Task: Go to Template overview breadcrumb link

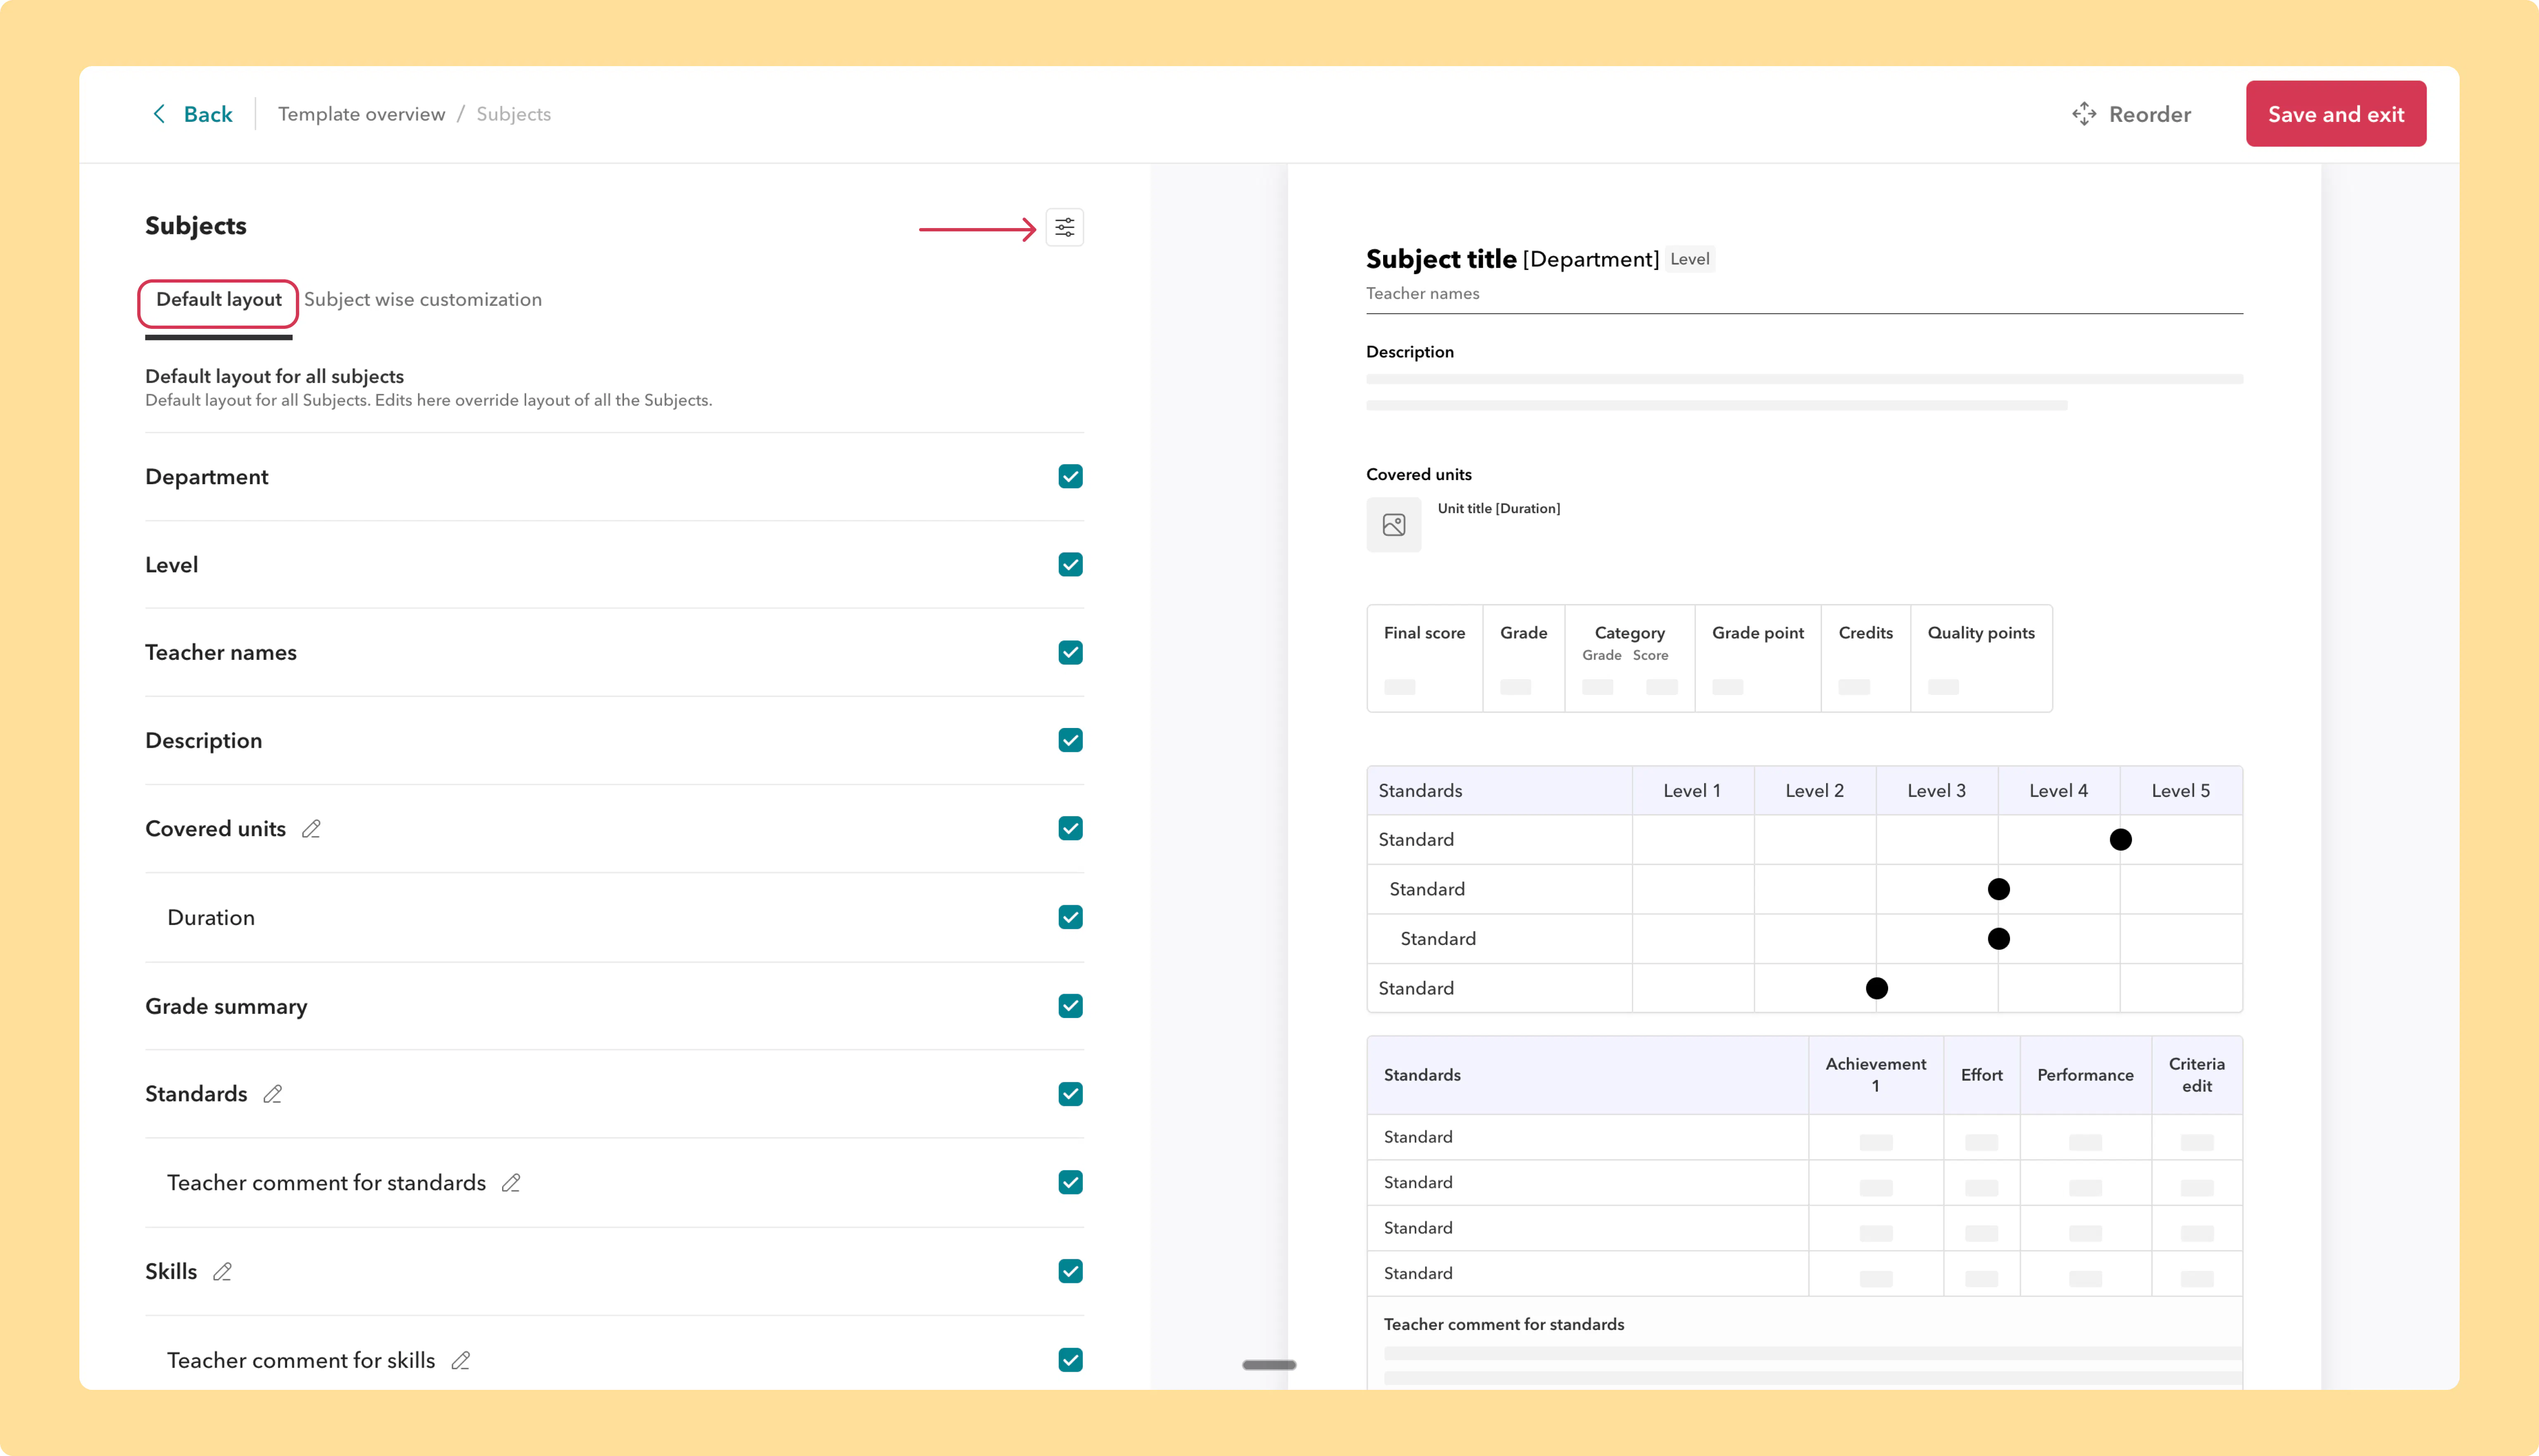Action: tap(361, 114)
